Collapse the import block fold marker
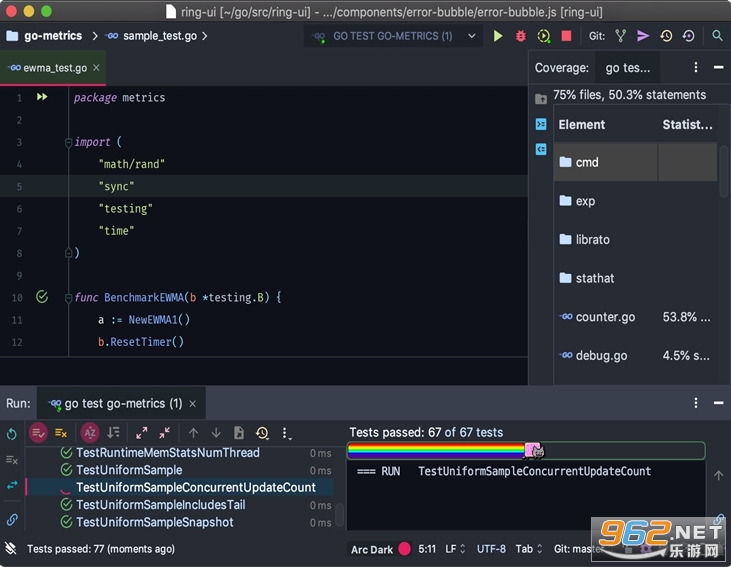Viewport: 731px width, 567px height. [x=68, y=142]
